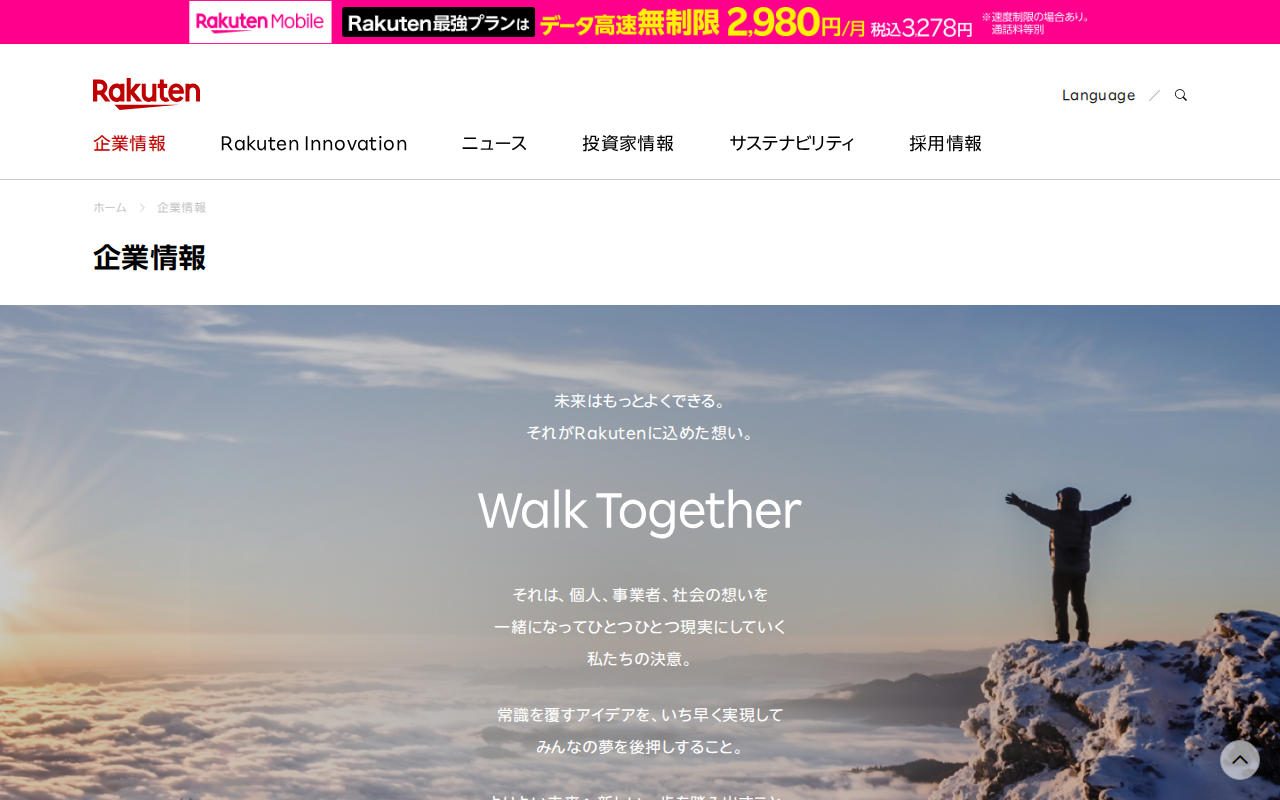
Task: Click the 税込3278円 banner text
Action: tap(921, 29)
